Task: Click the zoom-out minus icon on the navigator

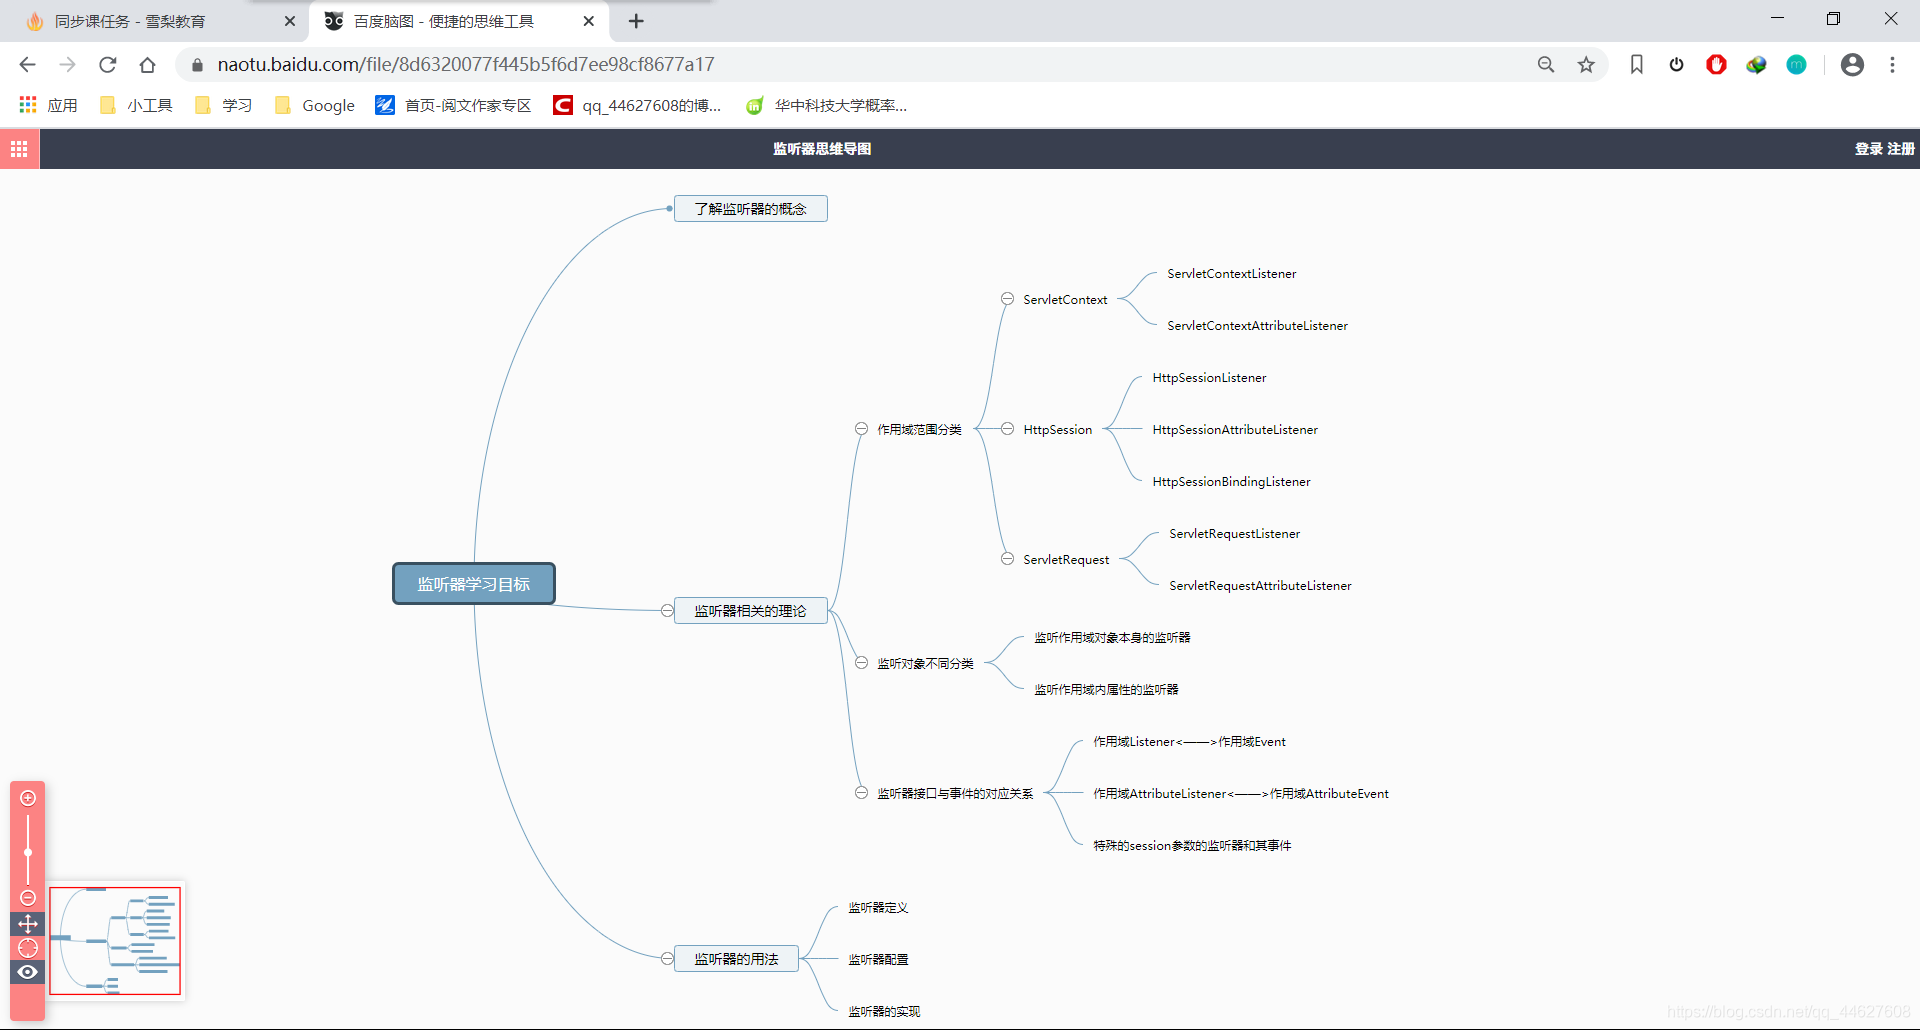Action: tap(28, 898)
